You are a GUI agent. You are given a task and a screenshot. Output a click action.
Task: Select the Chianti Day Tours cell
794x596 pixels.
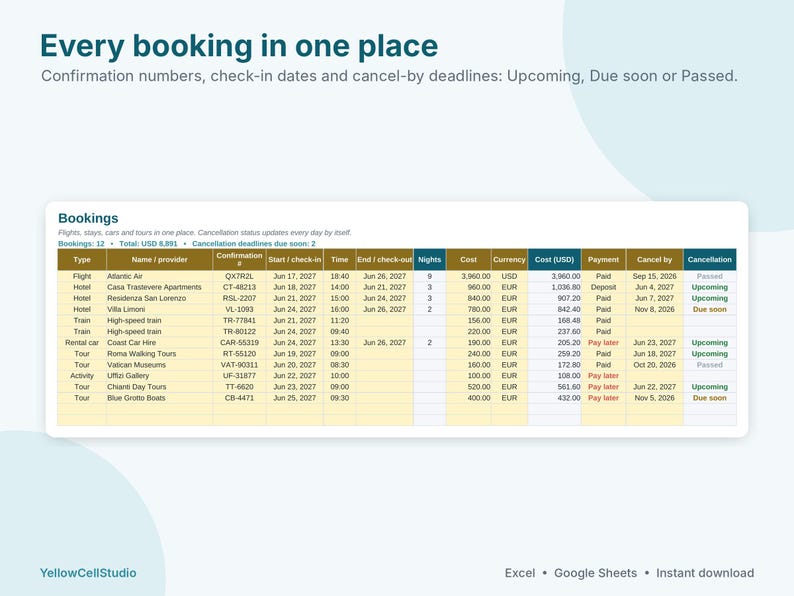tap(160, 387)
